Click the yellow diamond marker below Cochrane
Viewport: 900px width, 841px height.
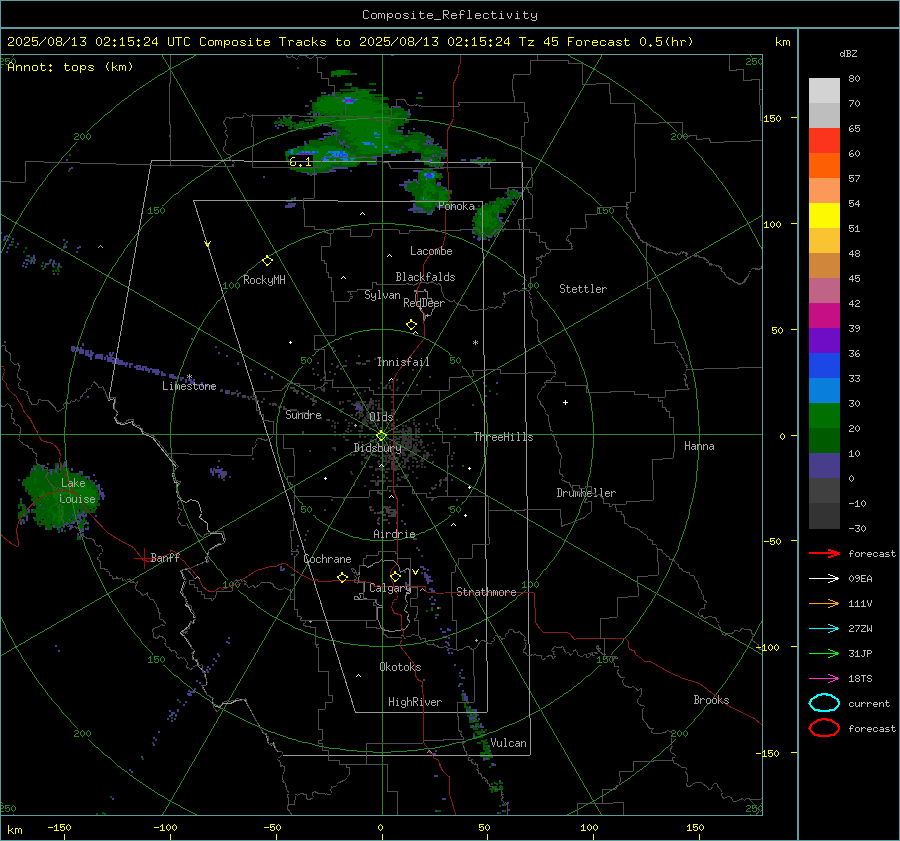click(342, 577)
